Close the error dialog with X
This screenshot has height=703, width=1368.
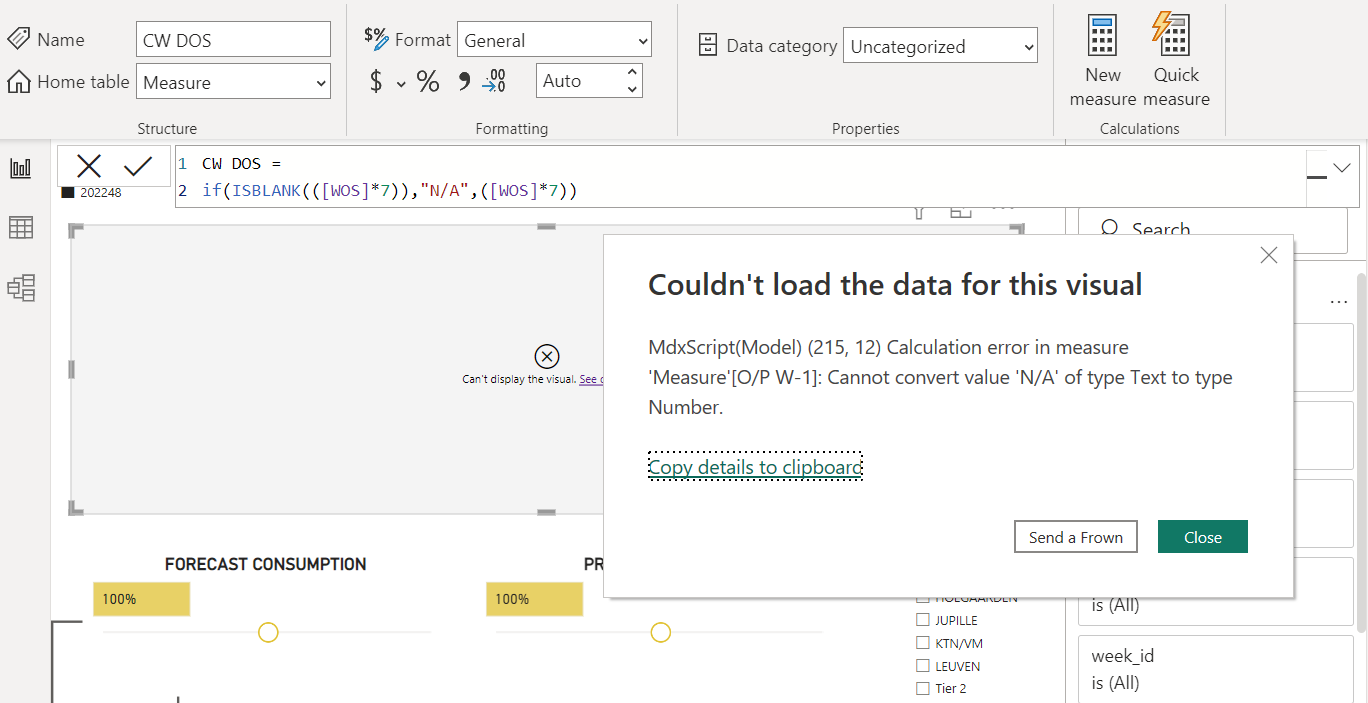(1269, 255)
